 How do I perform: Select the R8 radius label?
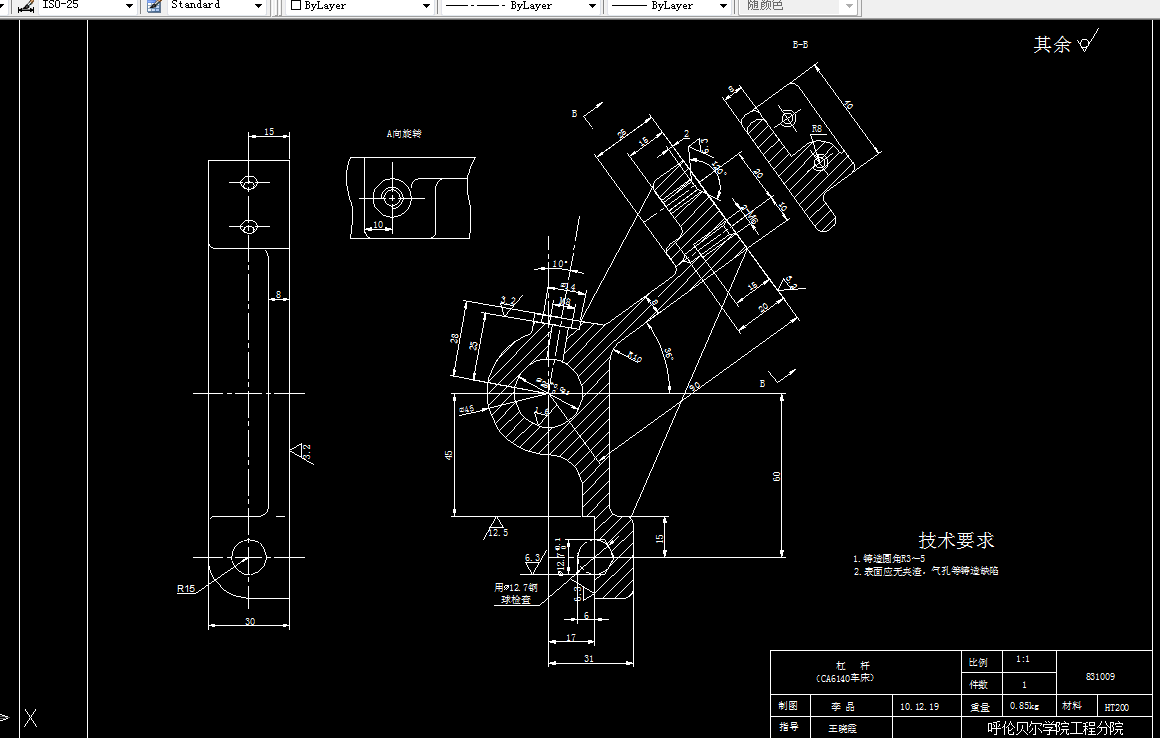[817, 129]
